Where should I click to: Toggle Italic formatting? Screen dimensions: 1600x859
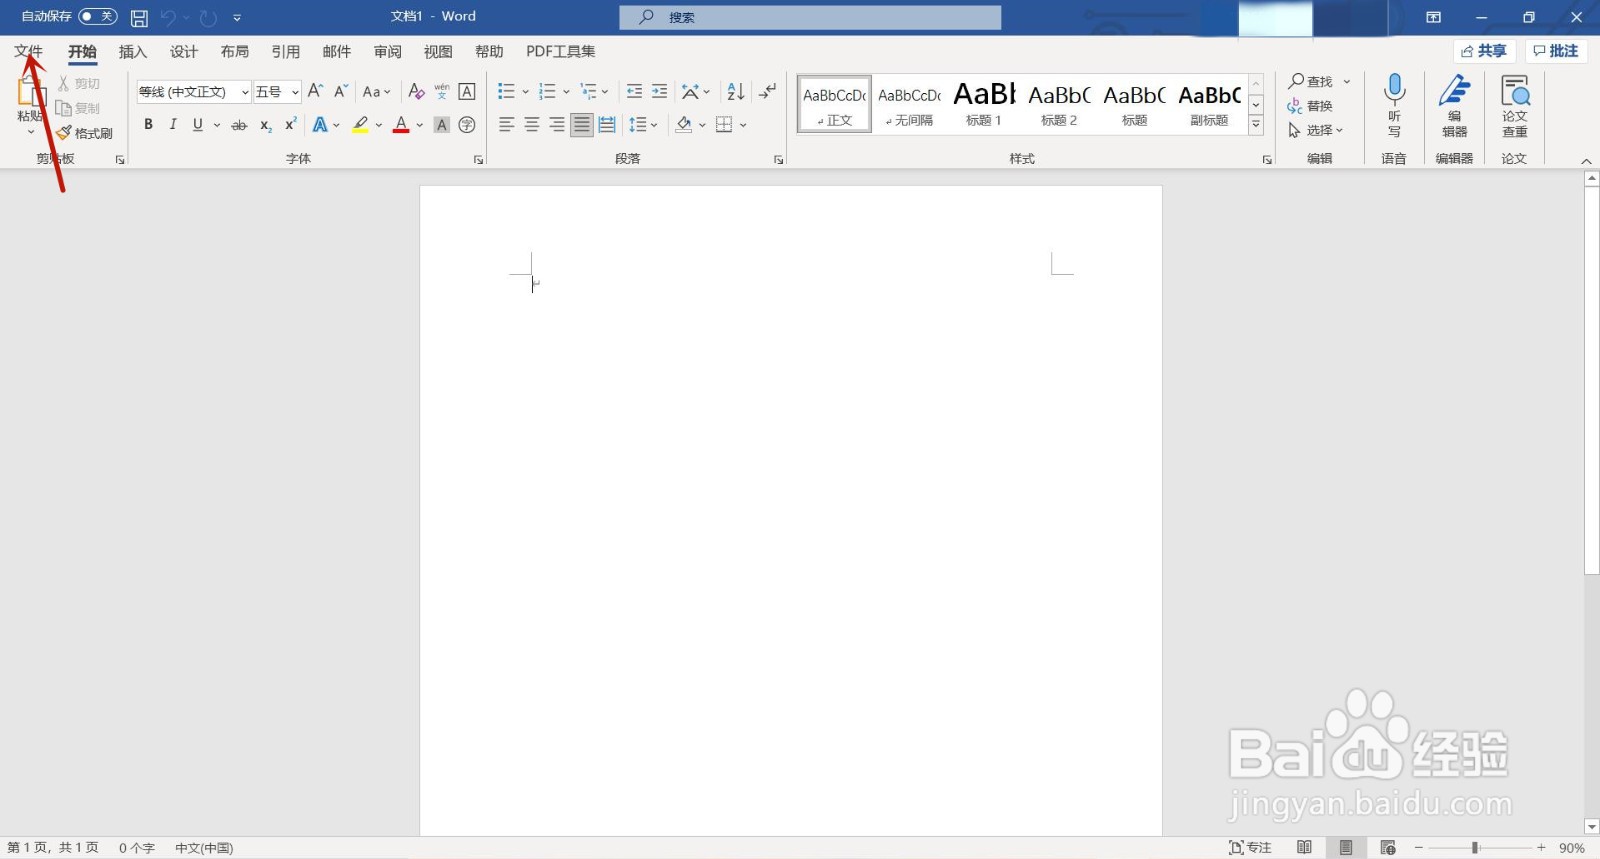pos(173,125)
